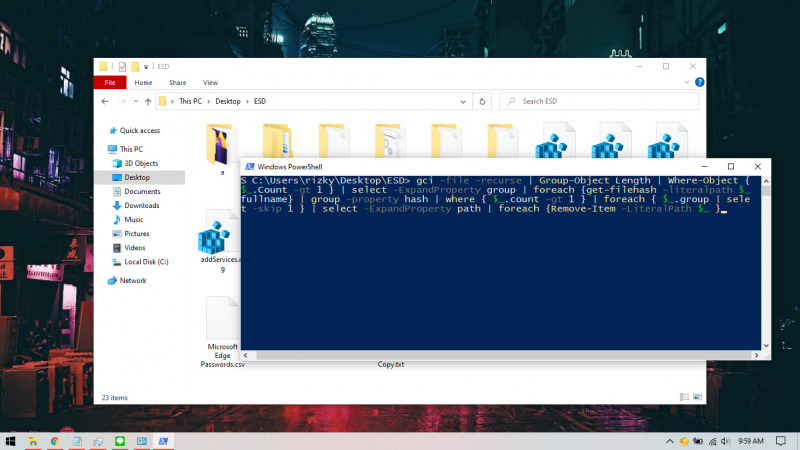Refresh the ESD folder view

point(482,102)
